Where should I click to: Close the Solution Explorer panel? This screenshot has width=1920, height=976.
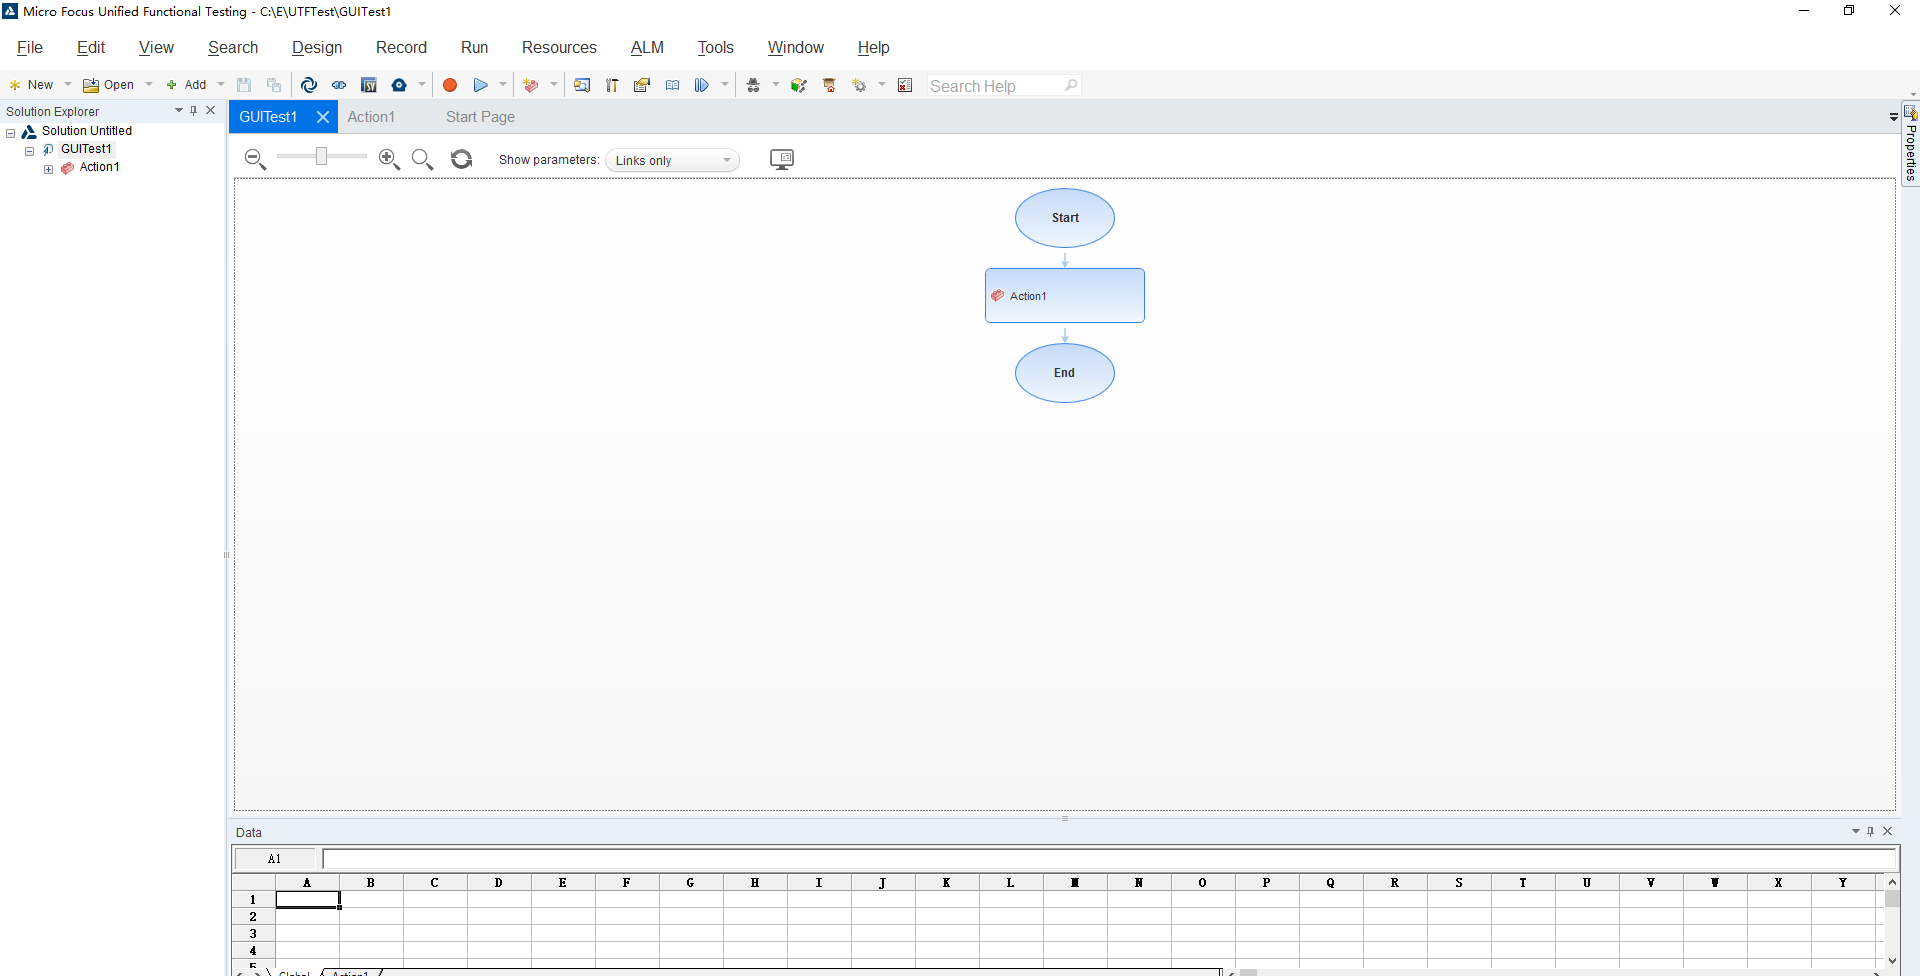coord(211,111)
